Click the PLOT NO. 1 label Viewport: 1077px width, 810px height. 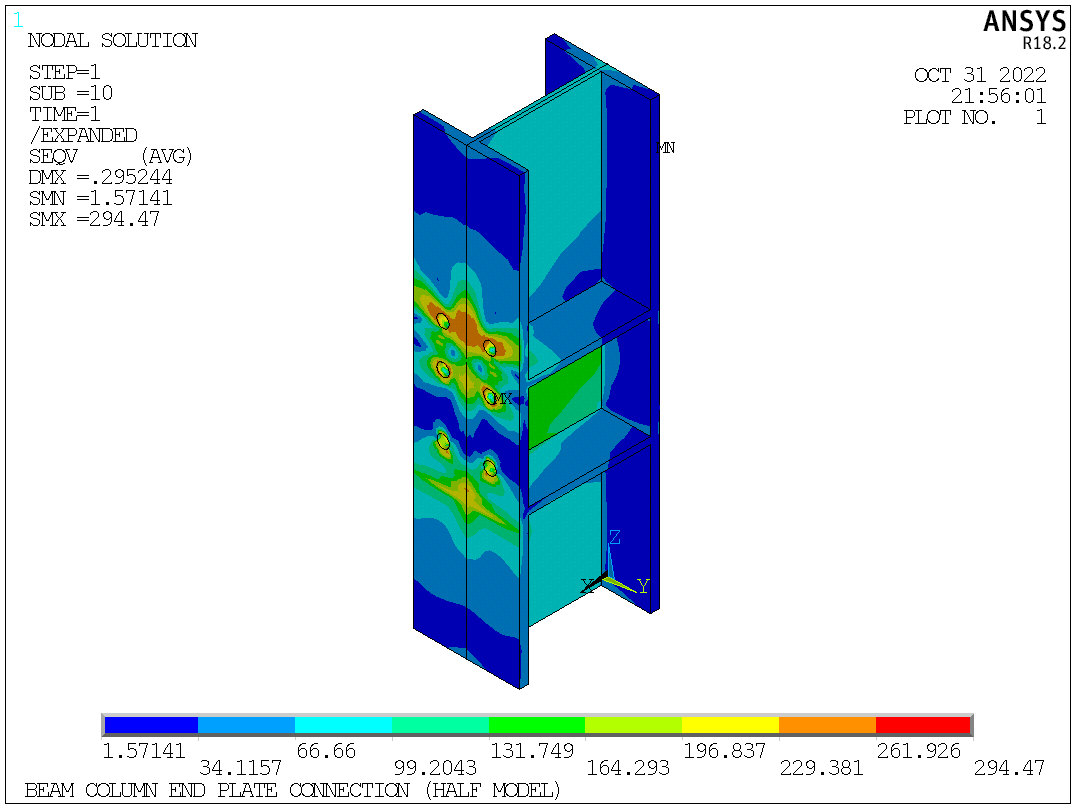[974, 117]
